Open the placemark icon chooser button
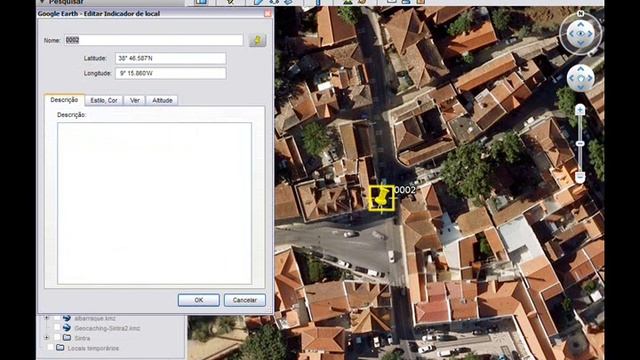 [257, 40]
